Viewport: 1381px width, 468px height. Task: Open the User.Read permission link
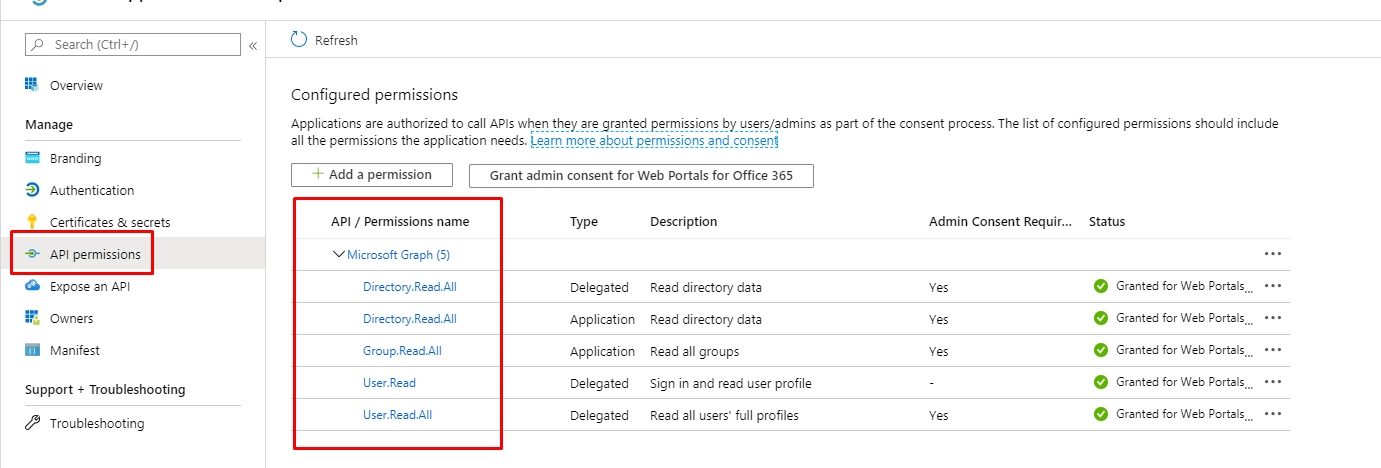389,383
